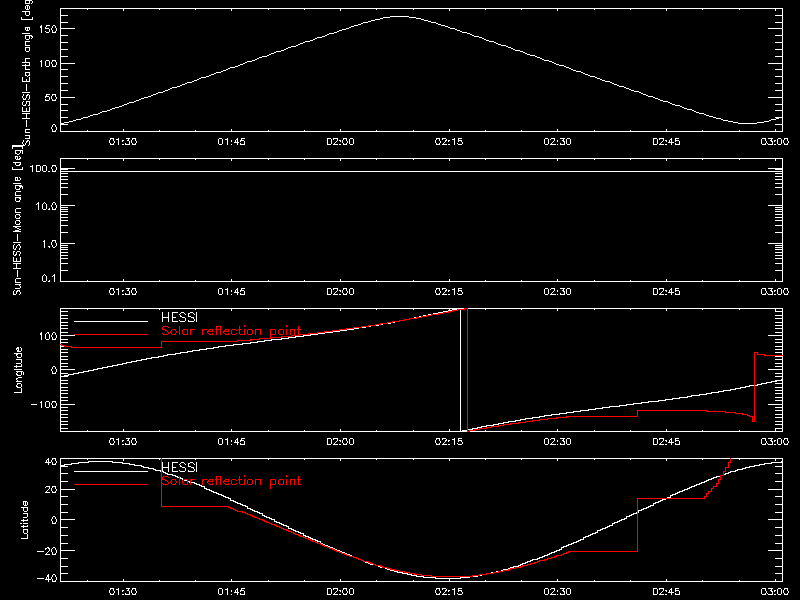Image resolution: width=800 pixels, height=600 pixels.
Task: Click 02:30 time label under Earth angle plot
Action: (558, 142)
